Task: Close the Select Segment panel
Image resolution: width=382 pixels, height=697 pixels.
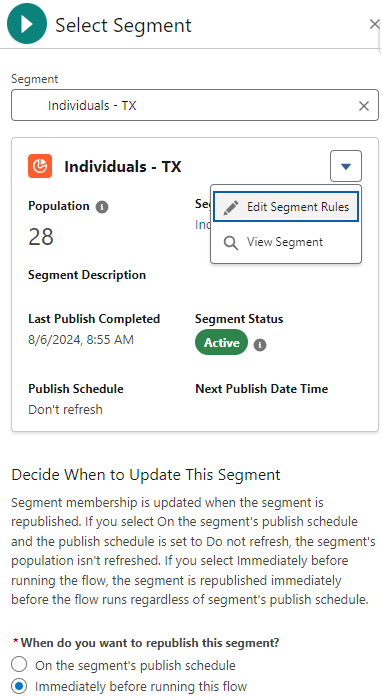Action: [375, 24]
